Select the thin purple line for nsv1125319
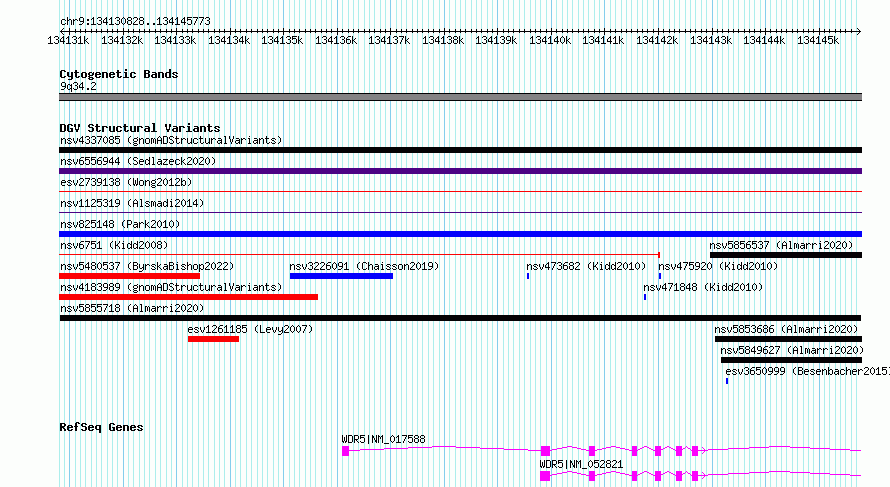Screen dimensions: 890x487 tap(460, 213)
